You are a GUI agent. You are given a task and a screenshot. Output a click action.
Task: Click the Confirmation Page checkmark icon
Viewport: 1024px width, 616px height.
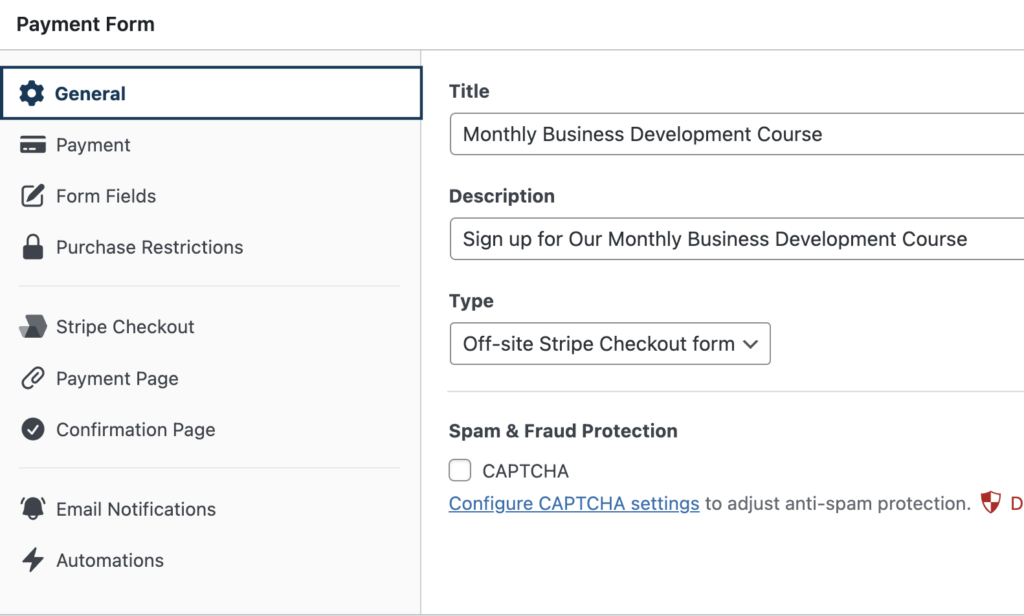coord(33,430)
